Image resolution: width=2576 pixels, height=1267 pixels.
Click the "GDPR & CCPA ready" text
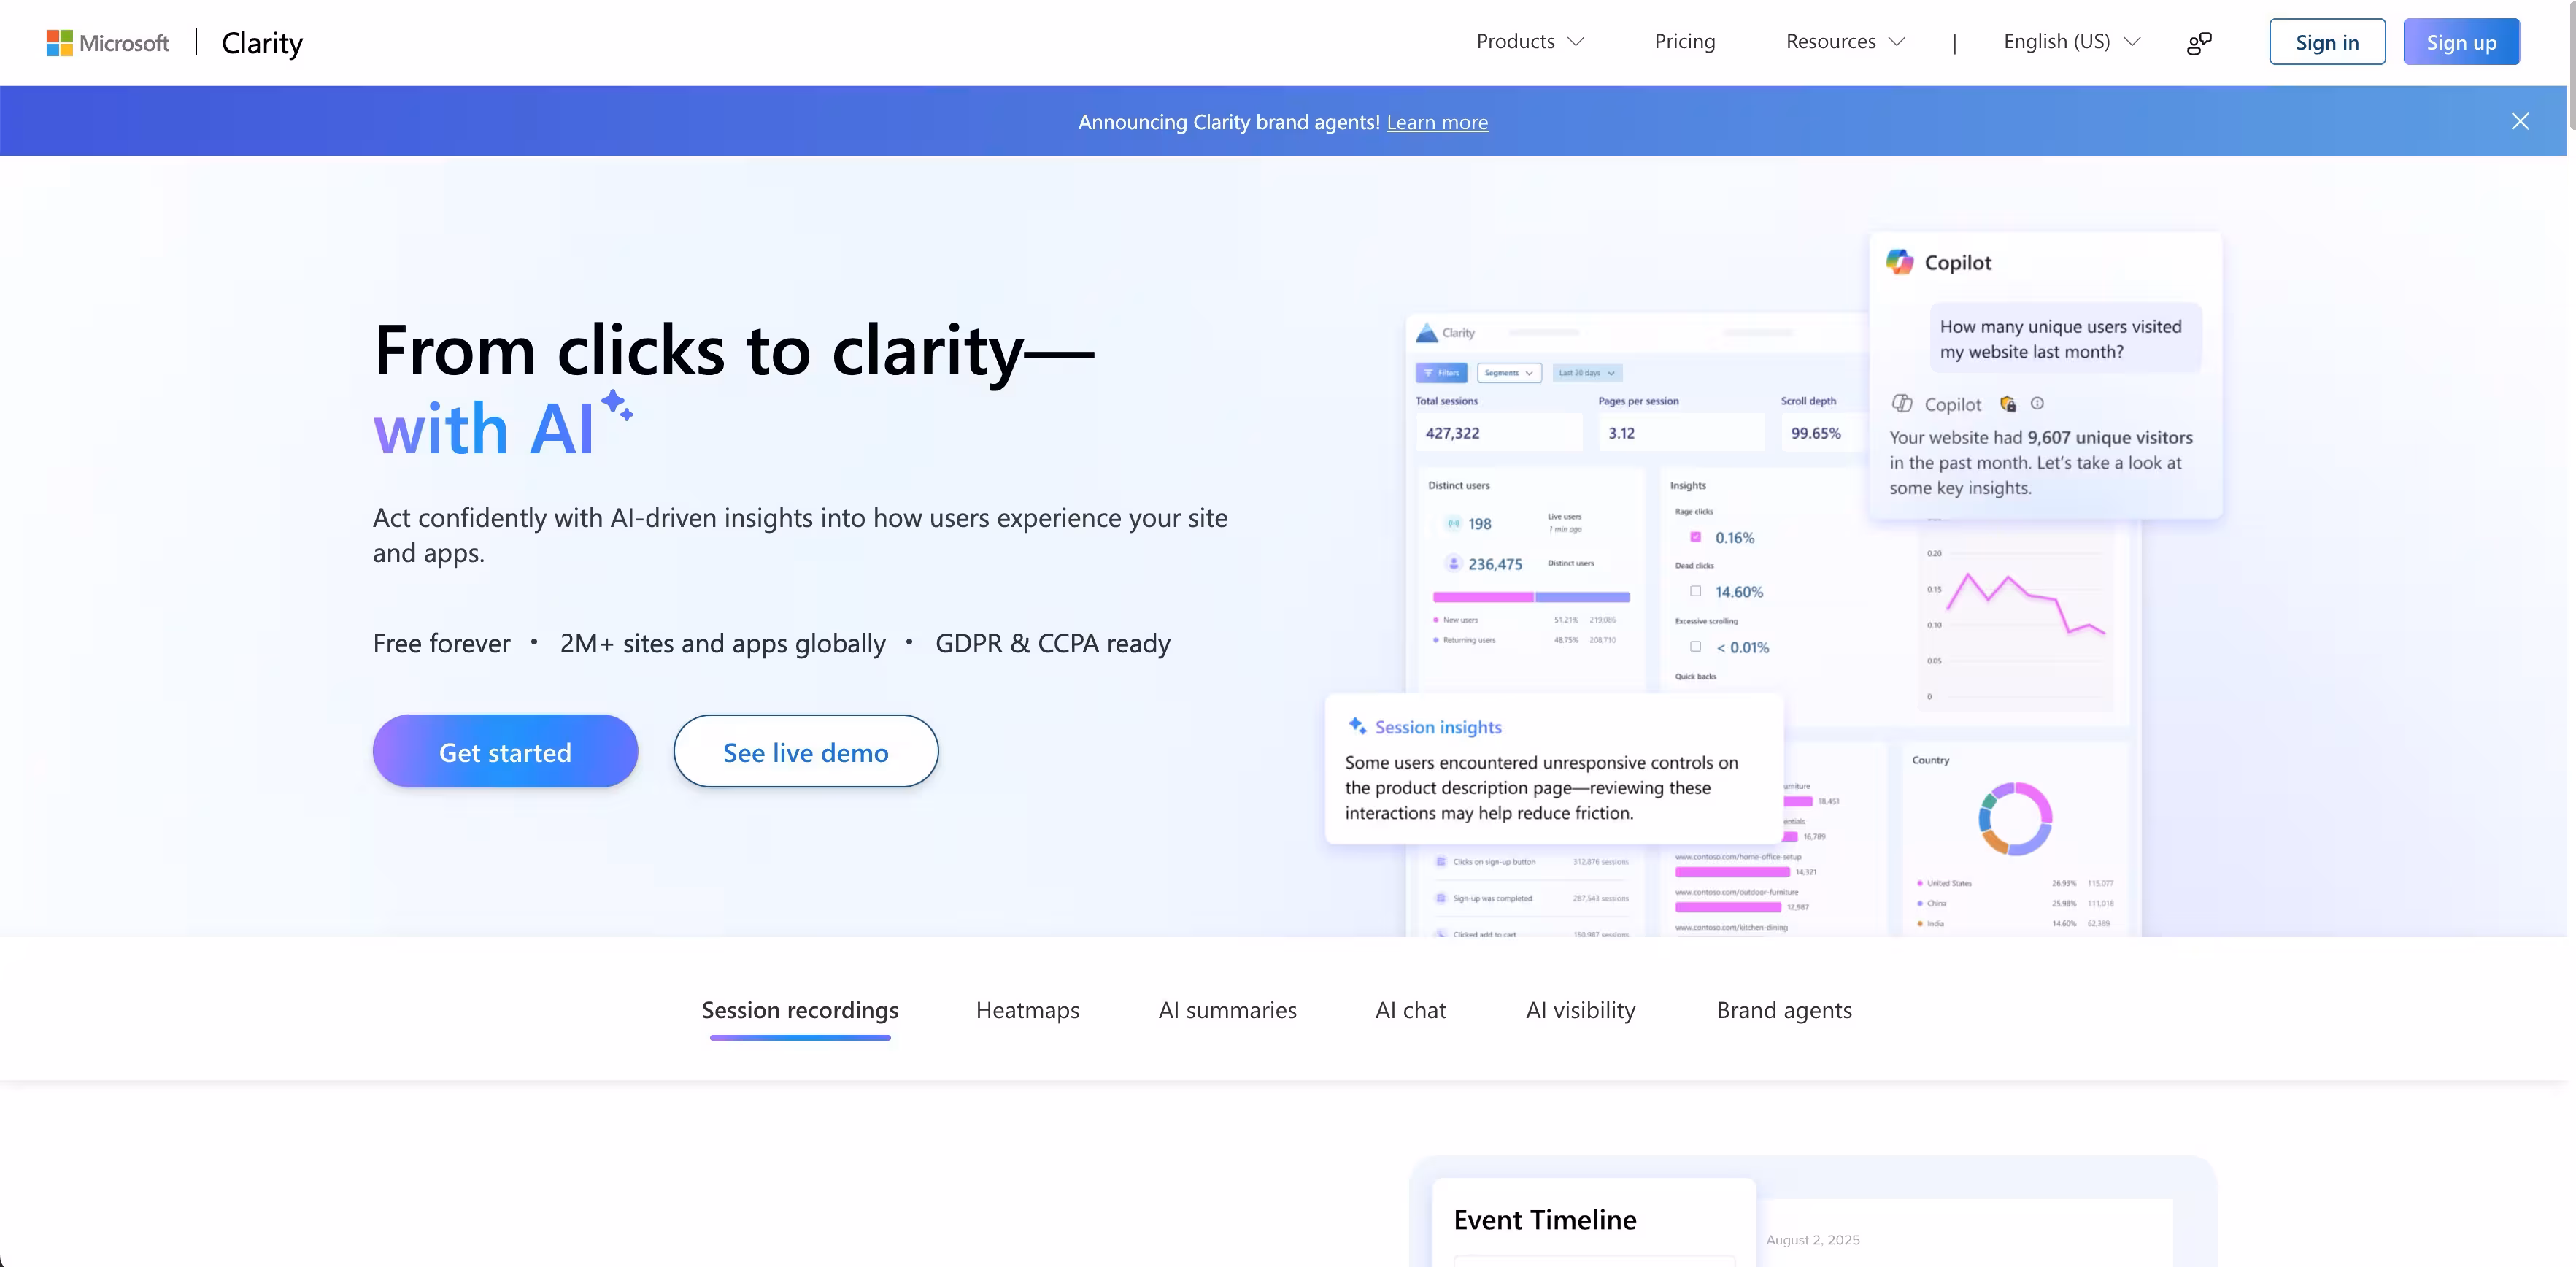pos(1053,643)
